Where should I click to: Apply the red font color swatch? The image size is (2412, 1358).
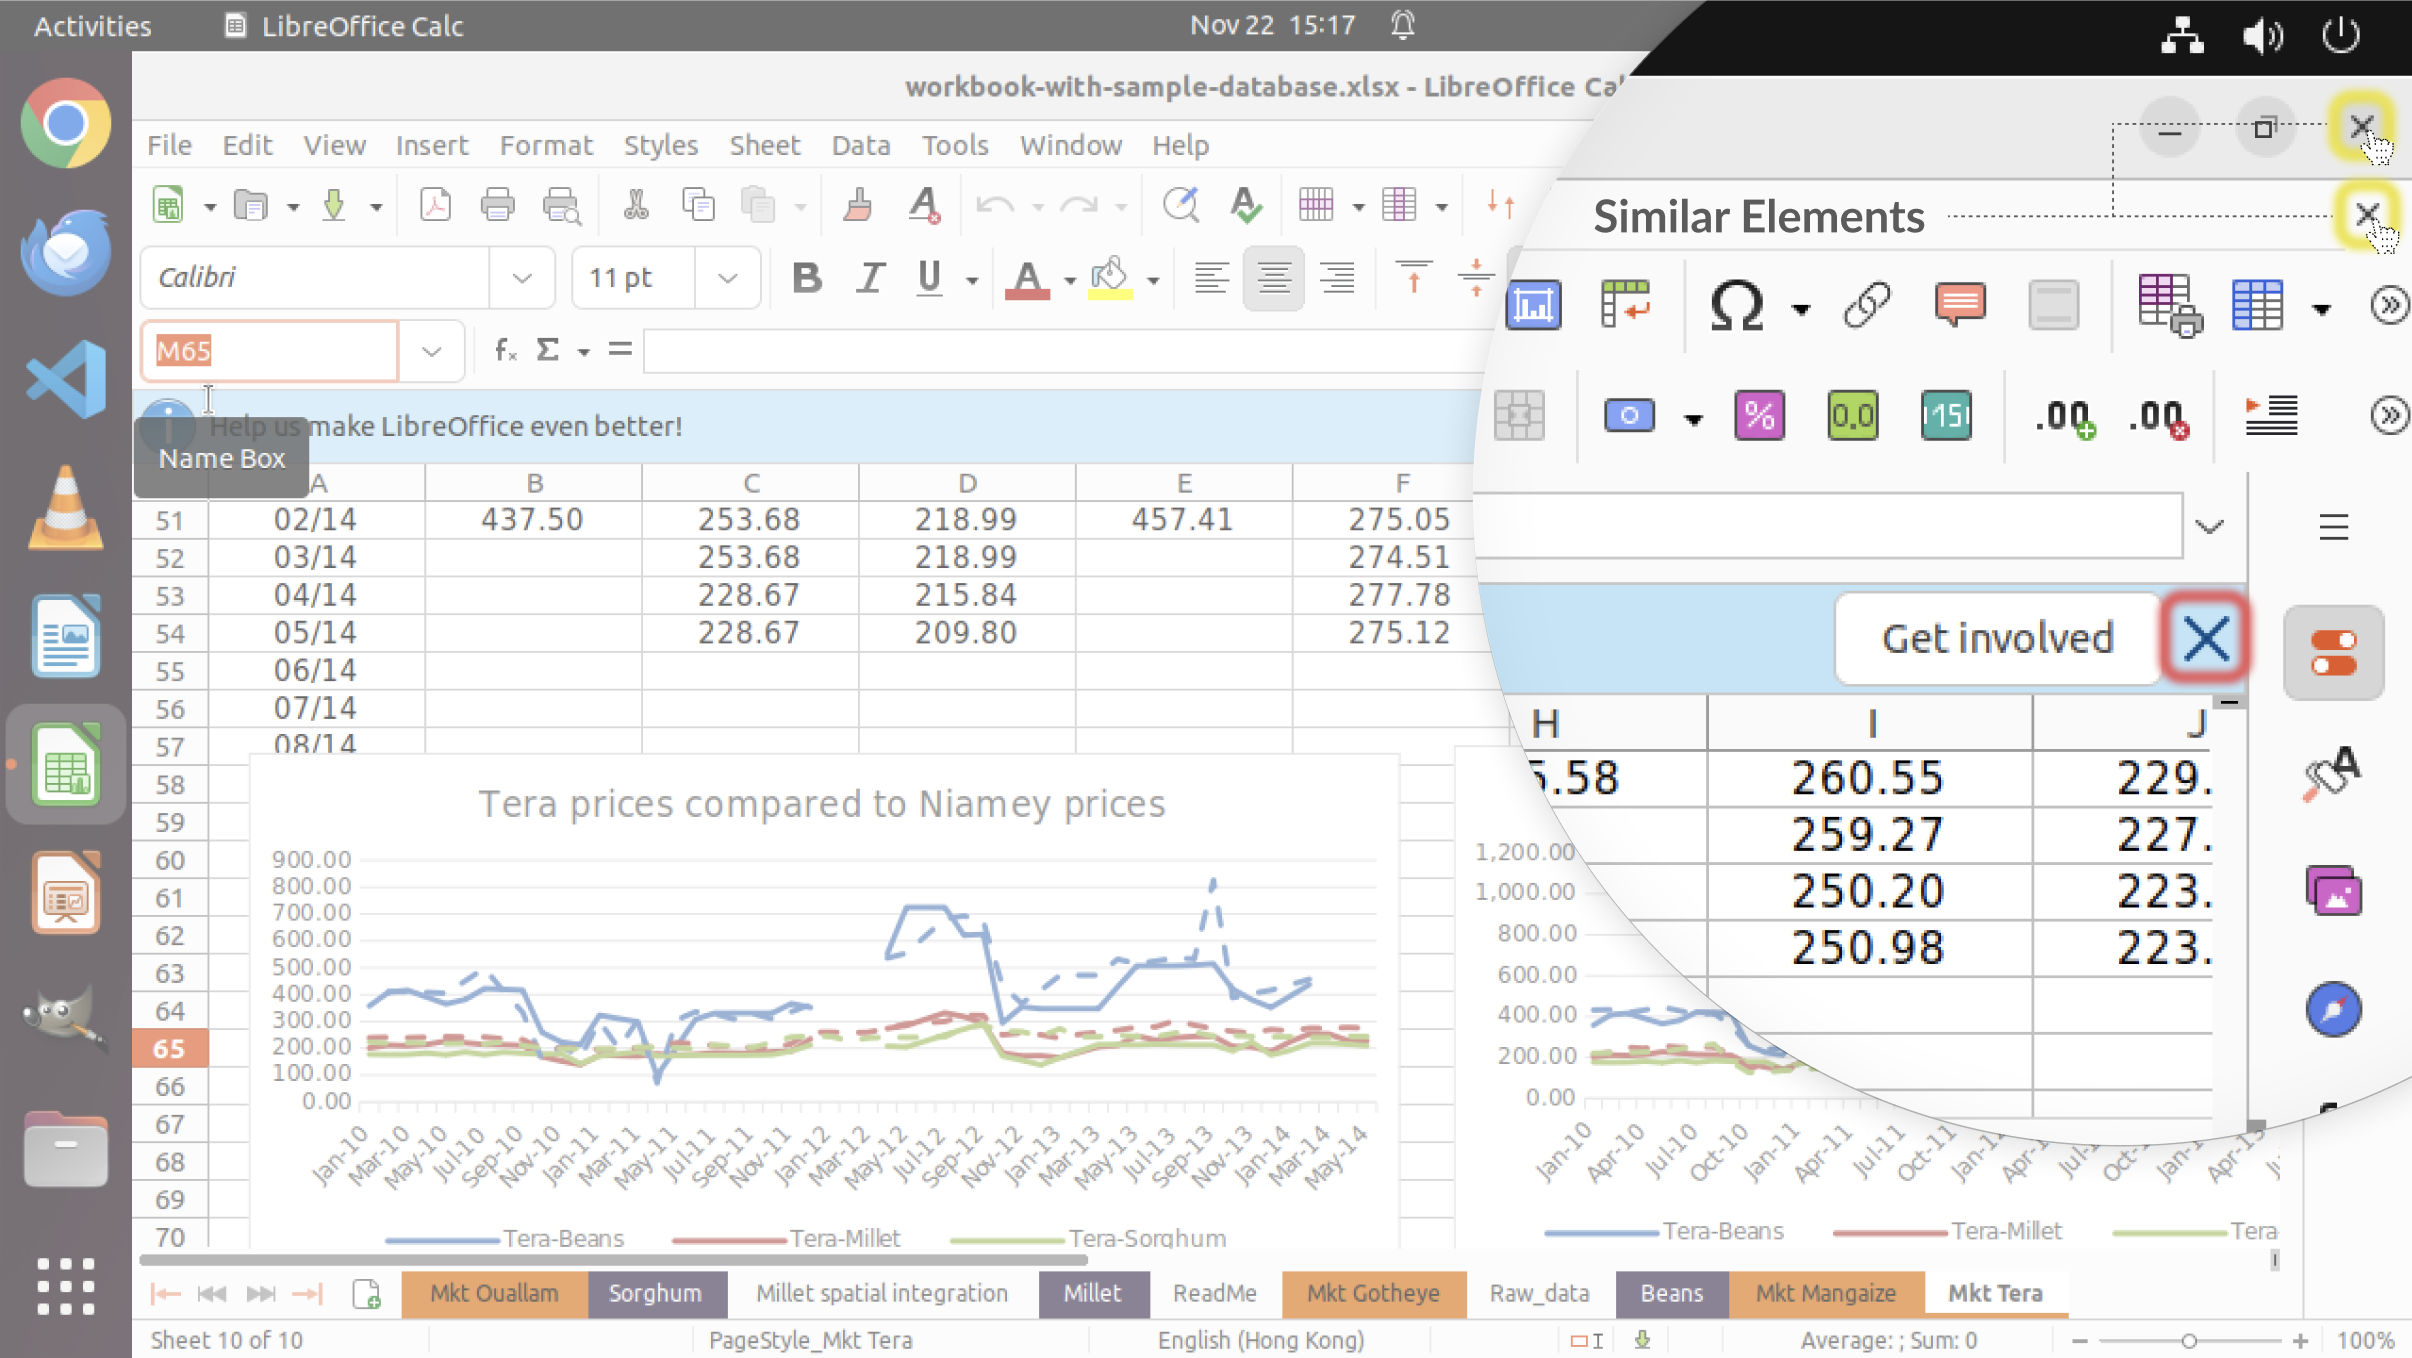pyautogui.click(x=1027, y=278)
